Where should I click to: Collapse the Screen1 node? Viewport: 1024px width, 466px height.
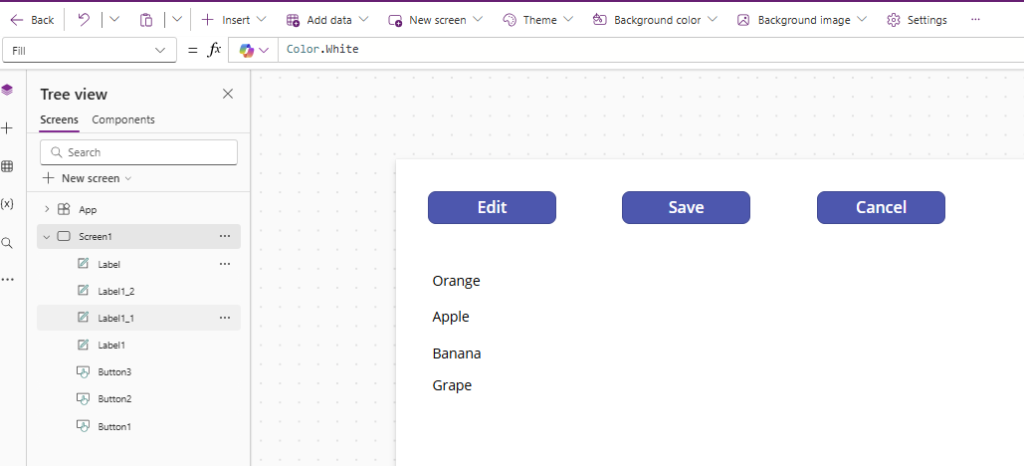(46, 236)
